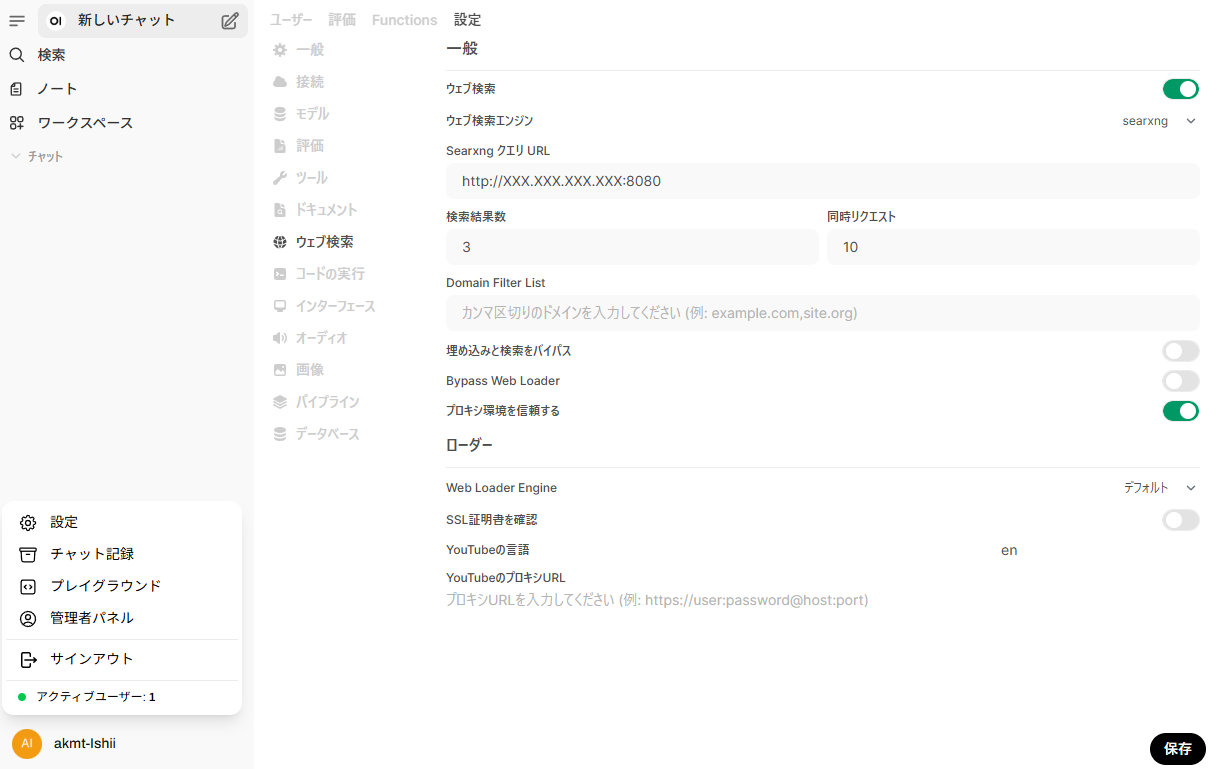The image size is (1223, 769).
Task: Collapse the チャット section chevron
Action: click(16, 157)
